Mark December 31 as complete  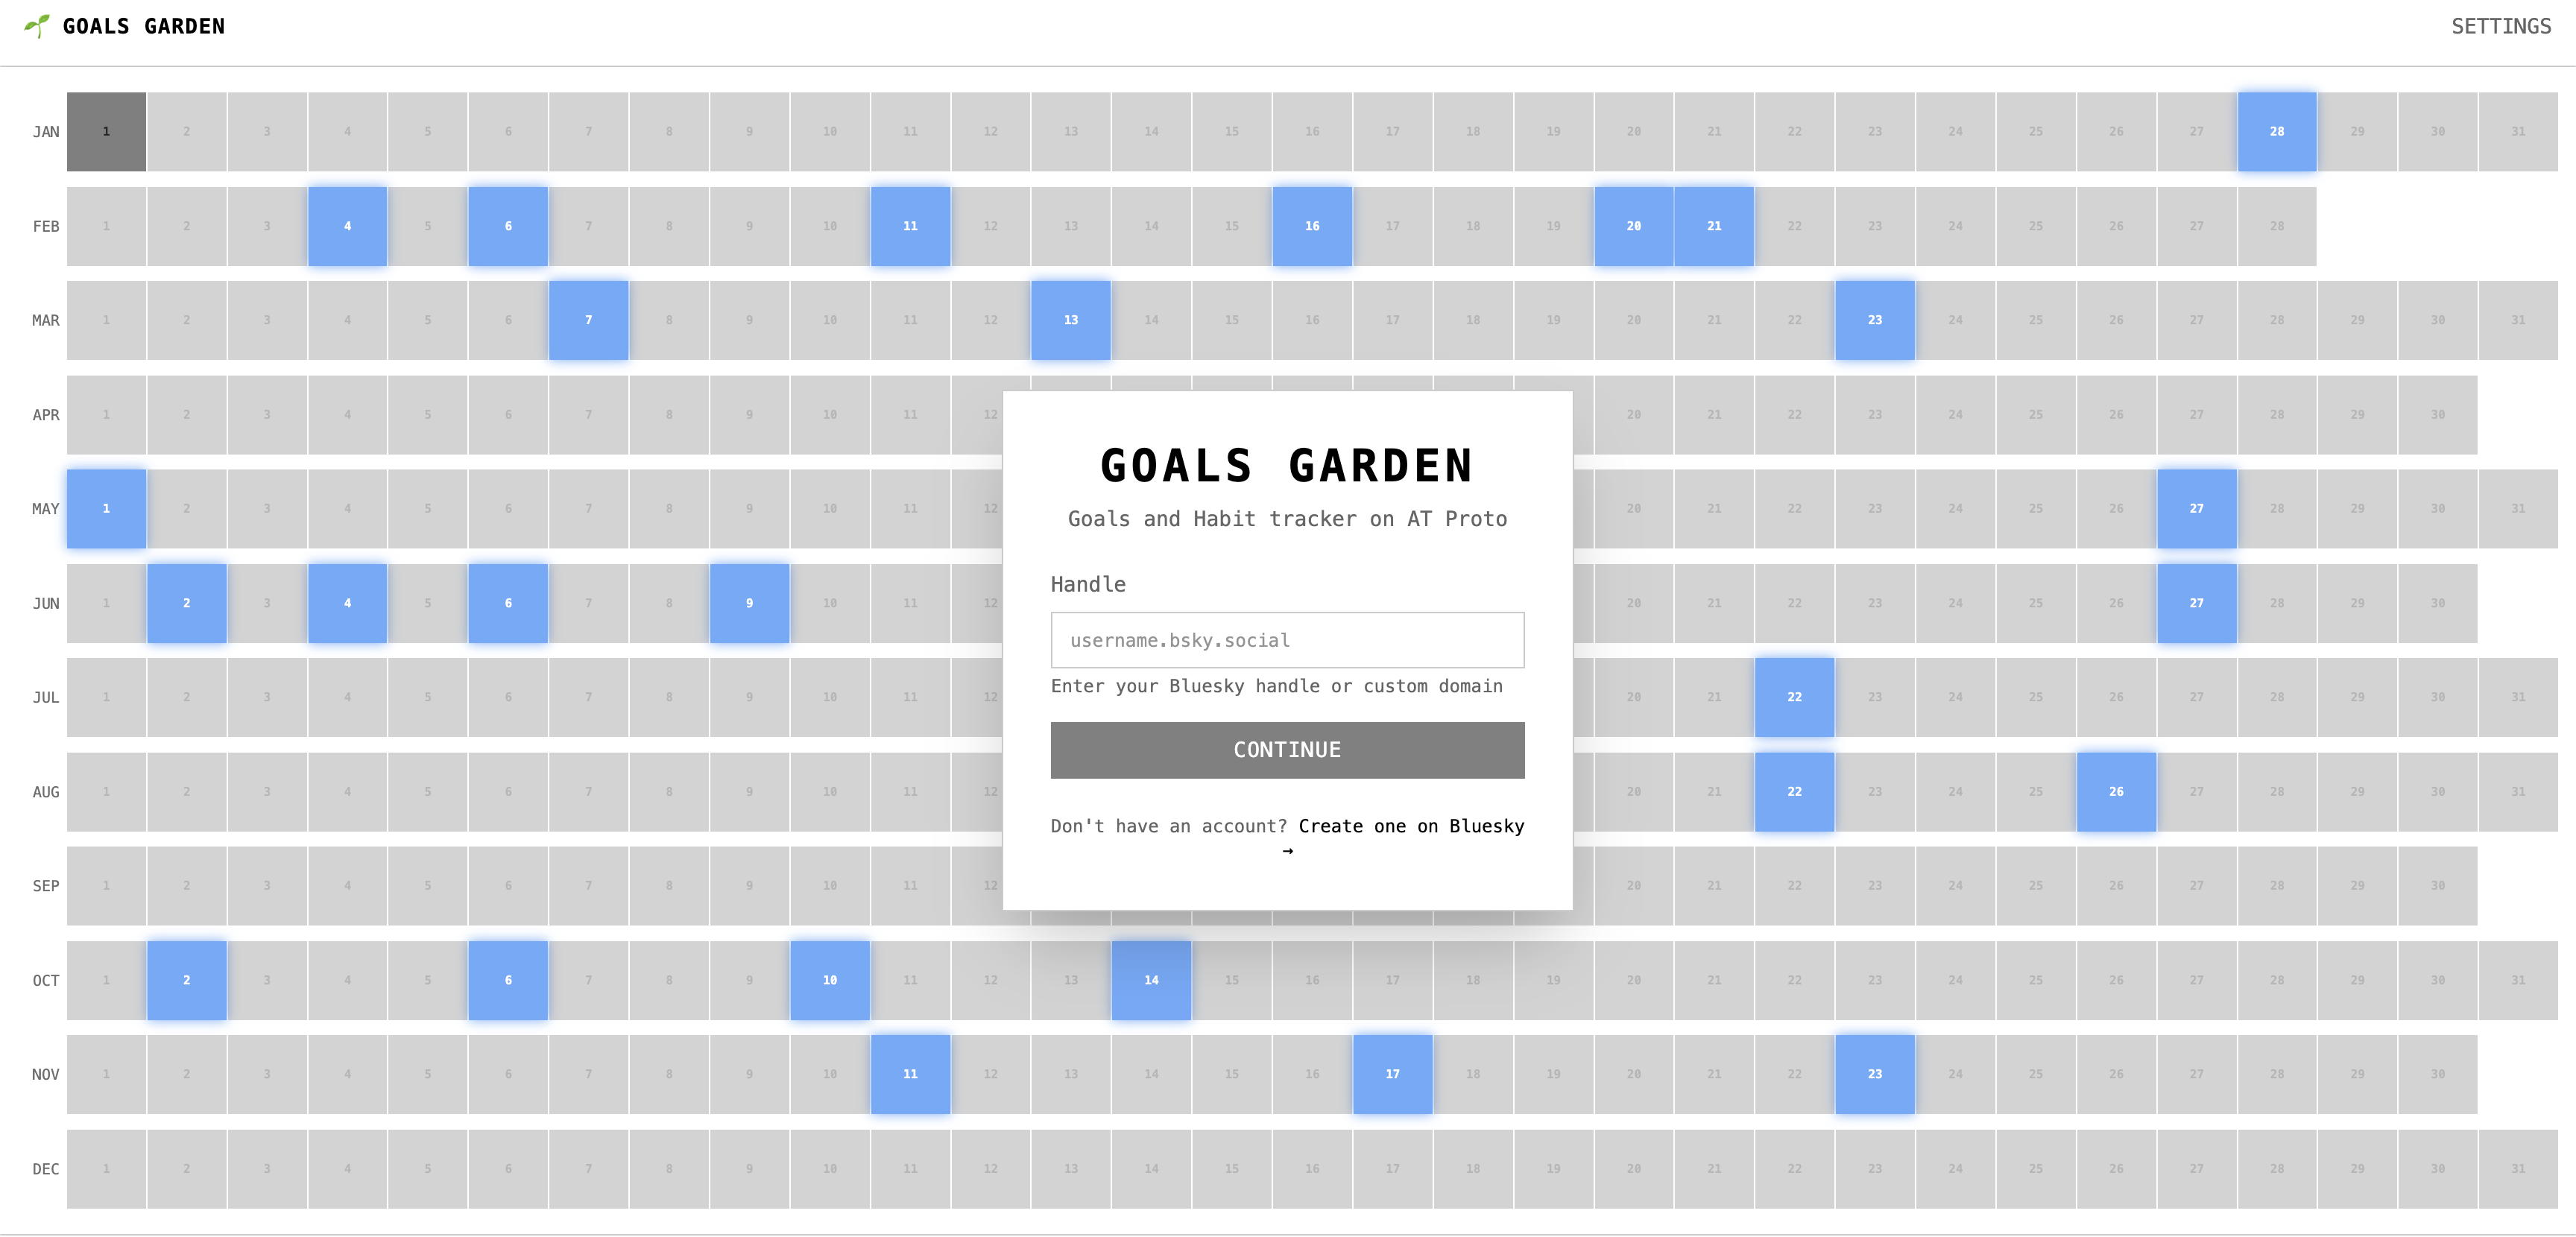pyautogui.click(x=2517, y=1169)
